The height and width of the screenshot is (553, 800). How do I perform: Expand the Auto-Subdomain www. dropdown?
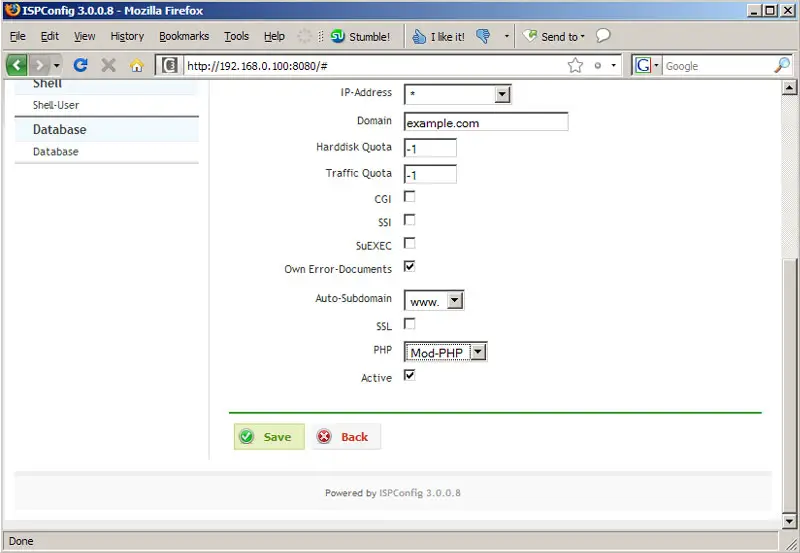pyautogui.click(x=434, y=300)
